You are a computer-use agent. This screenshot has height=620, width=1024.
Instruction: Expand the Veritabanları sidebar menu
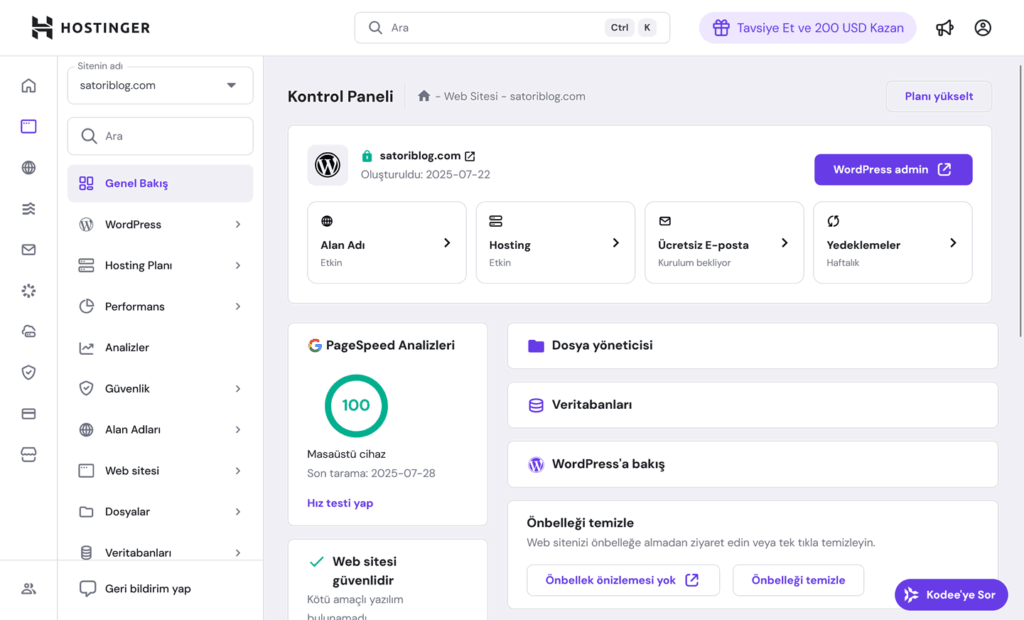pyautogui.click(x=160, y=553)
